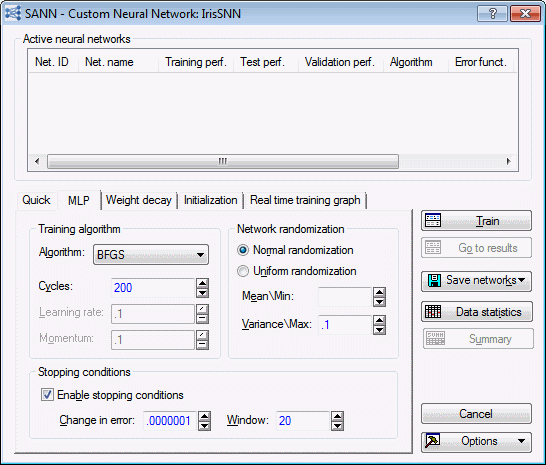The image size is (546, 465).
Task: Expand the Save networks dropdown arrow
Action: [x=521, y=280]
